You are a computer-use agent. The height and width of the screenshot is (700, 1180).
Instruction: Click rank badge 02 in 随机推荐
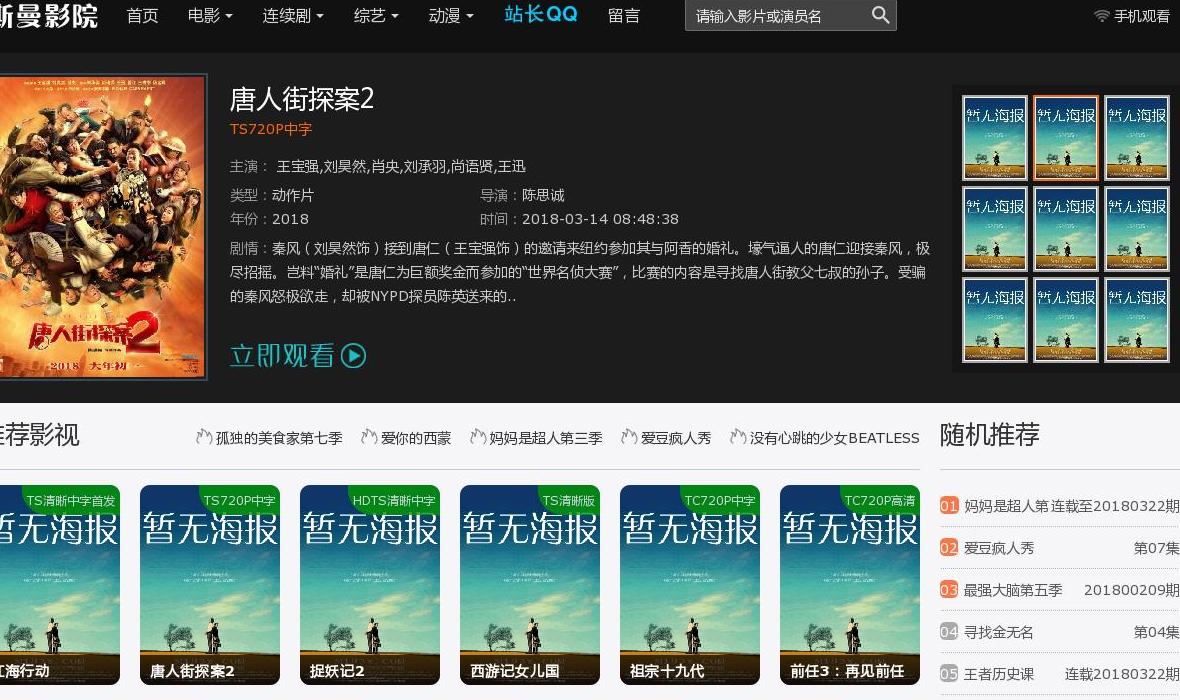click(x=948, y=548)
